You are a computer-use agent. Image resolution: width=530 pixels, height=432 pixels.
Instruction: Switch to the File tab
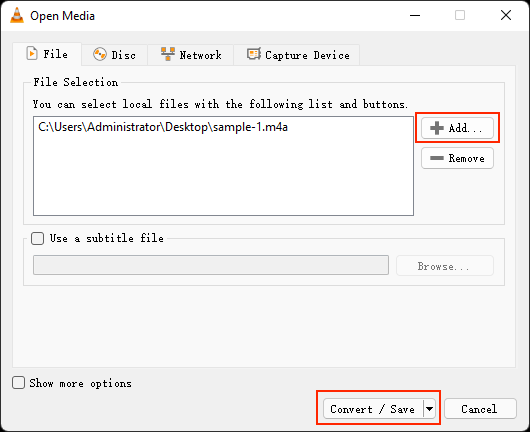(47, 54)
